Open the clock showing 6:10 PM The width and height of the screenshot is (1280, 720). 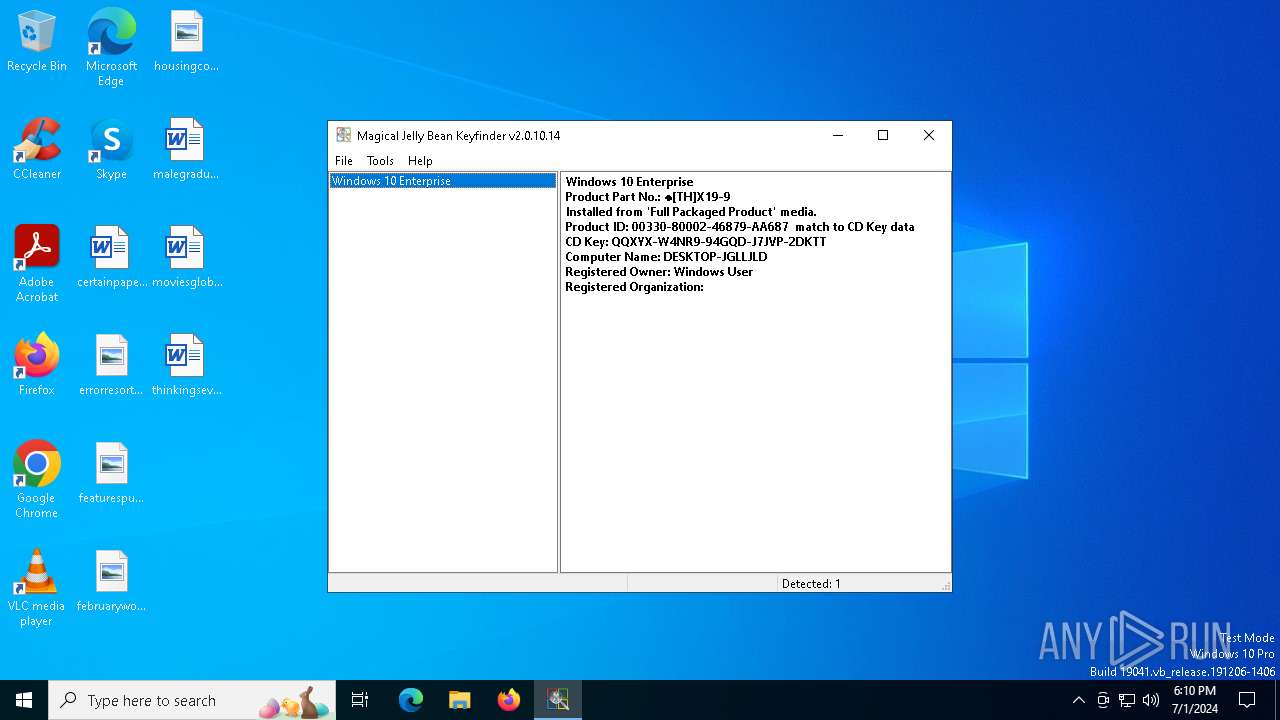(x=1194, y=700)
